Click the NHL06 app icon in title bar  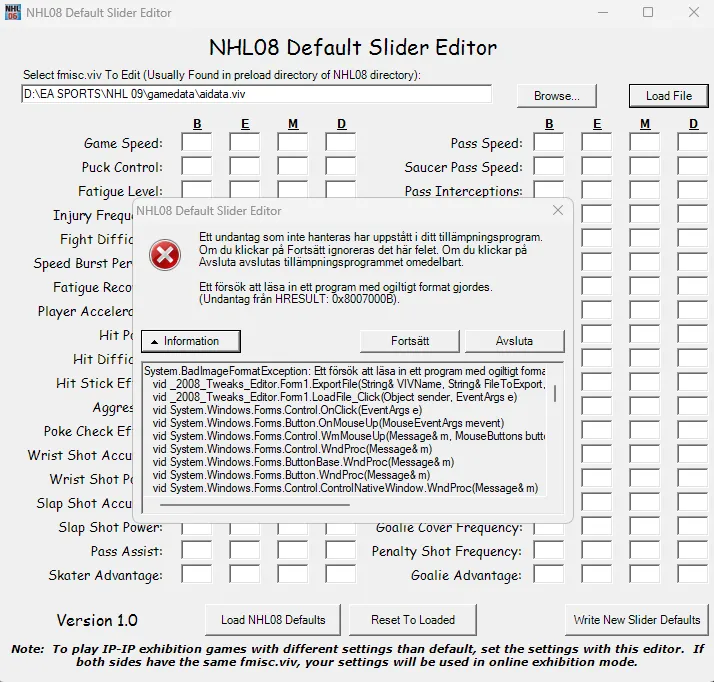coord(13,12)
